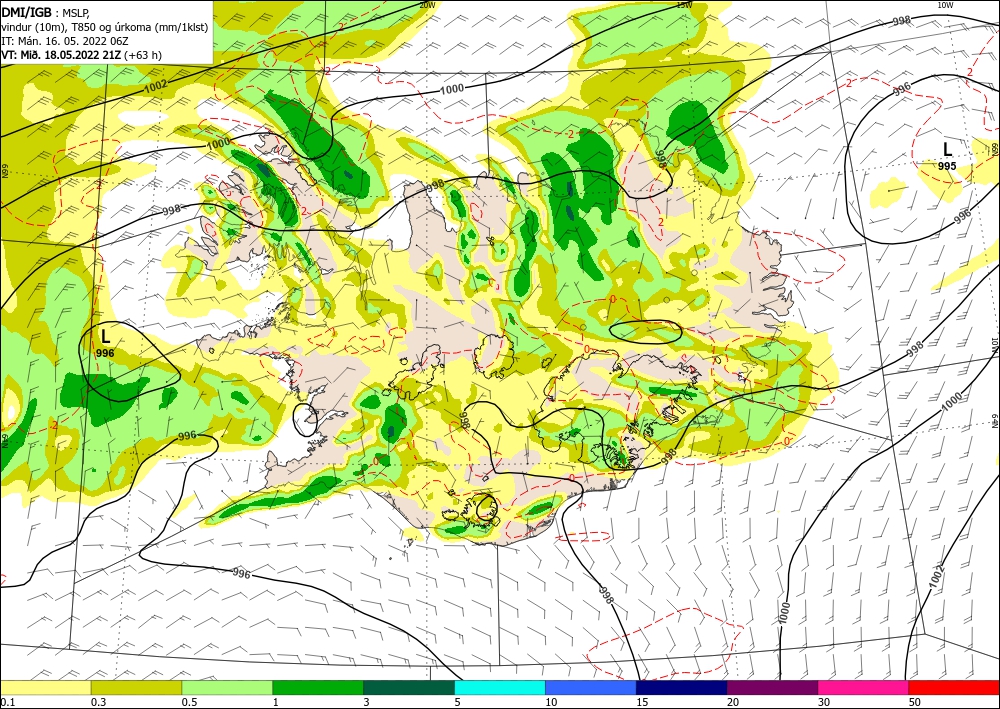The width and height of the screenshot is (1000, 709).
Task: Pick the cyan 5–10 legend swatch
Action: [500, 687]
